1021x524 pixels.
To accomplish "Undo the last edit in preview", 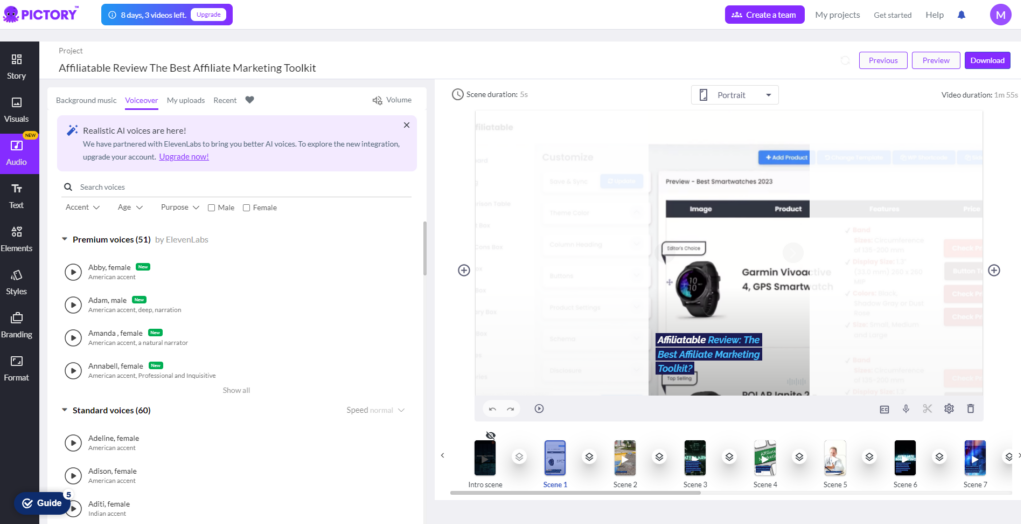I will click(492, 409).
